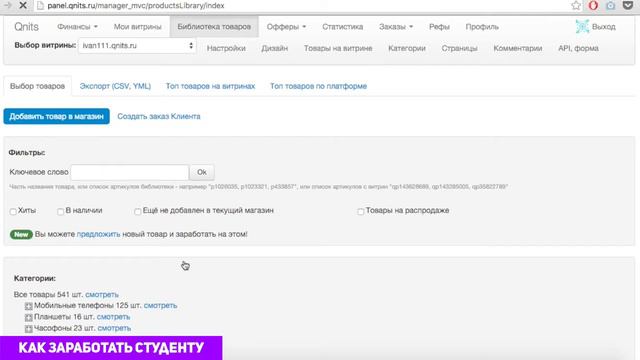Open the Профиль menu item

(x=482, y=27)
